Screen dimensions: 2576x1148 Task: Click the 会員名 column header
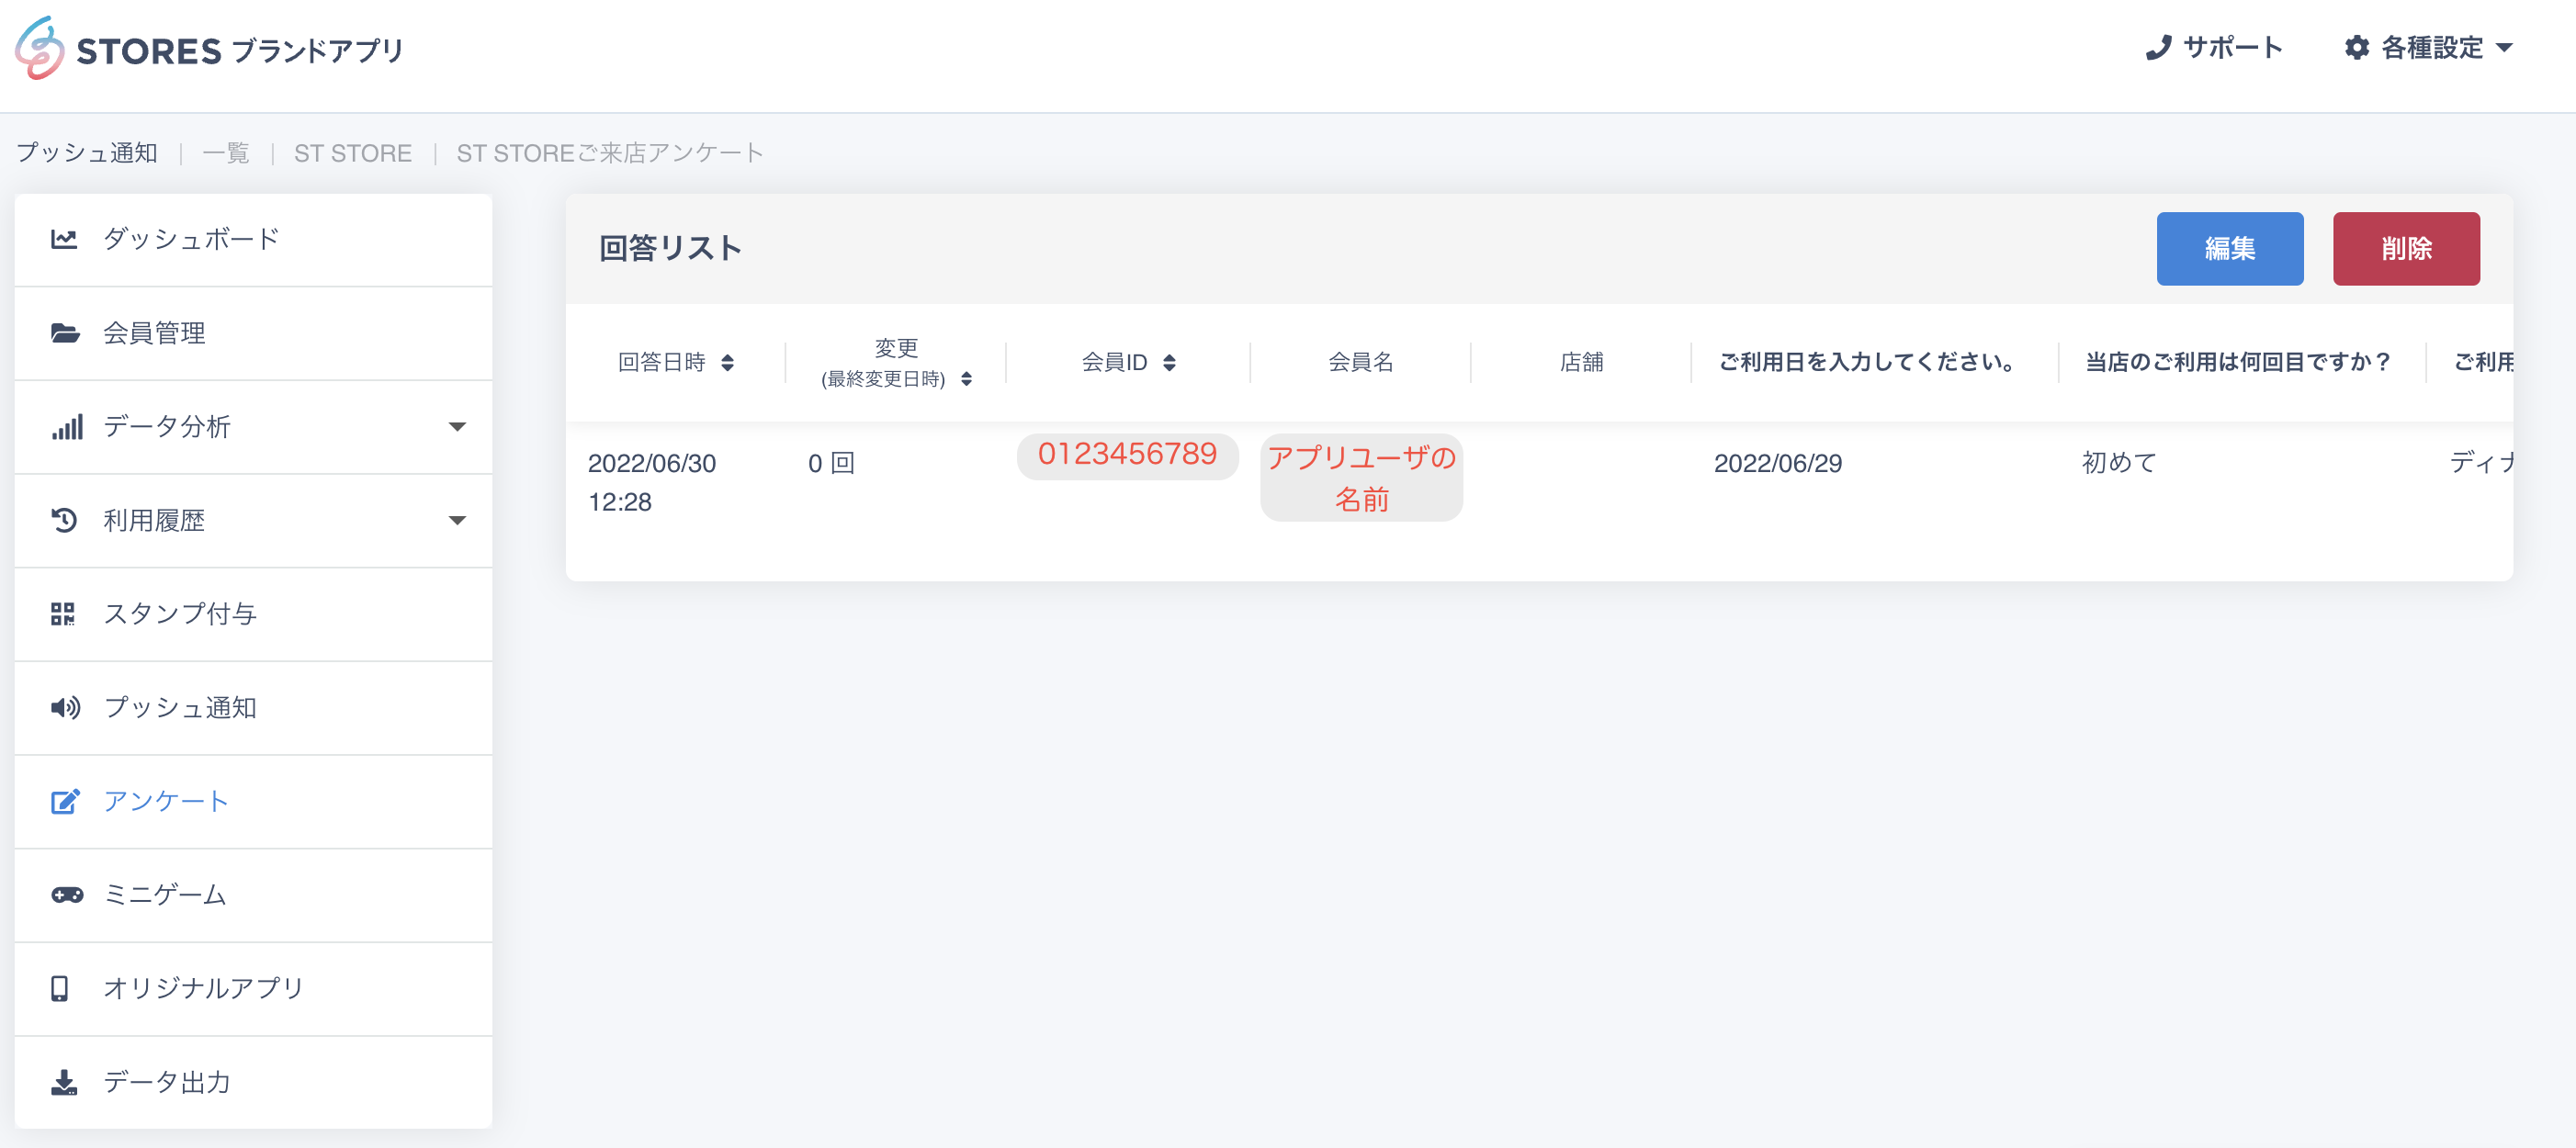[x=1360, y=362]
